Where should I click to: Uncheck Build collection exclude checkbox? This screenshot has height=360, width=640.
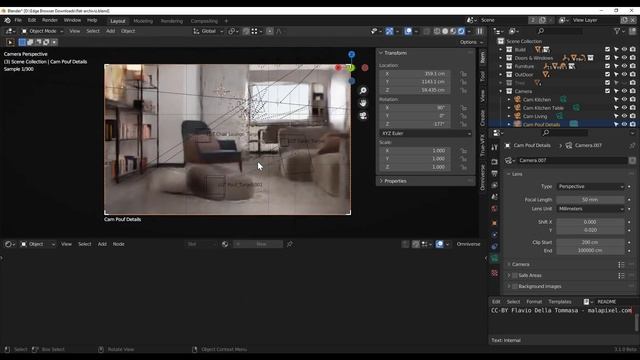coord(607,49)
